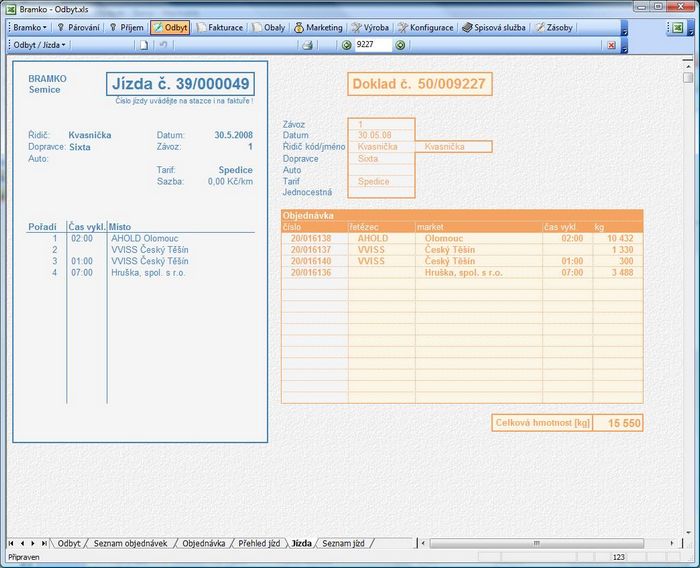Click AHOLD Olomouc in route list
700x568 pixels.
145,238
